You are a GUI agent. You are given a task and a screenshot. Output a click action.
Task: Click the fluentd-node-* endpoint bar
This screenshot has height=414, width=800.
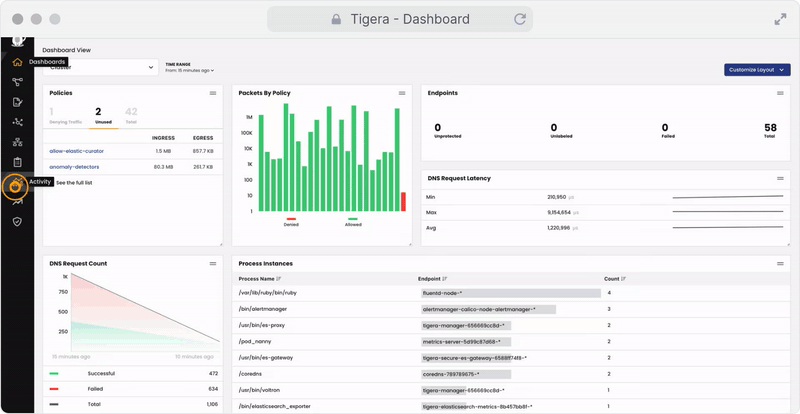tap(511, 293)
